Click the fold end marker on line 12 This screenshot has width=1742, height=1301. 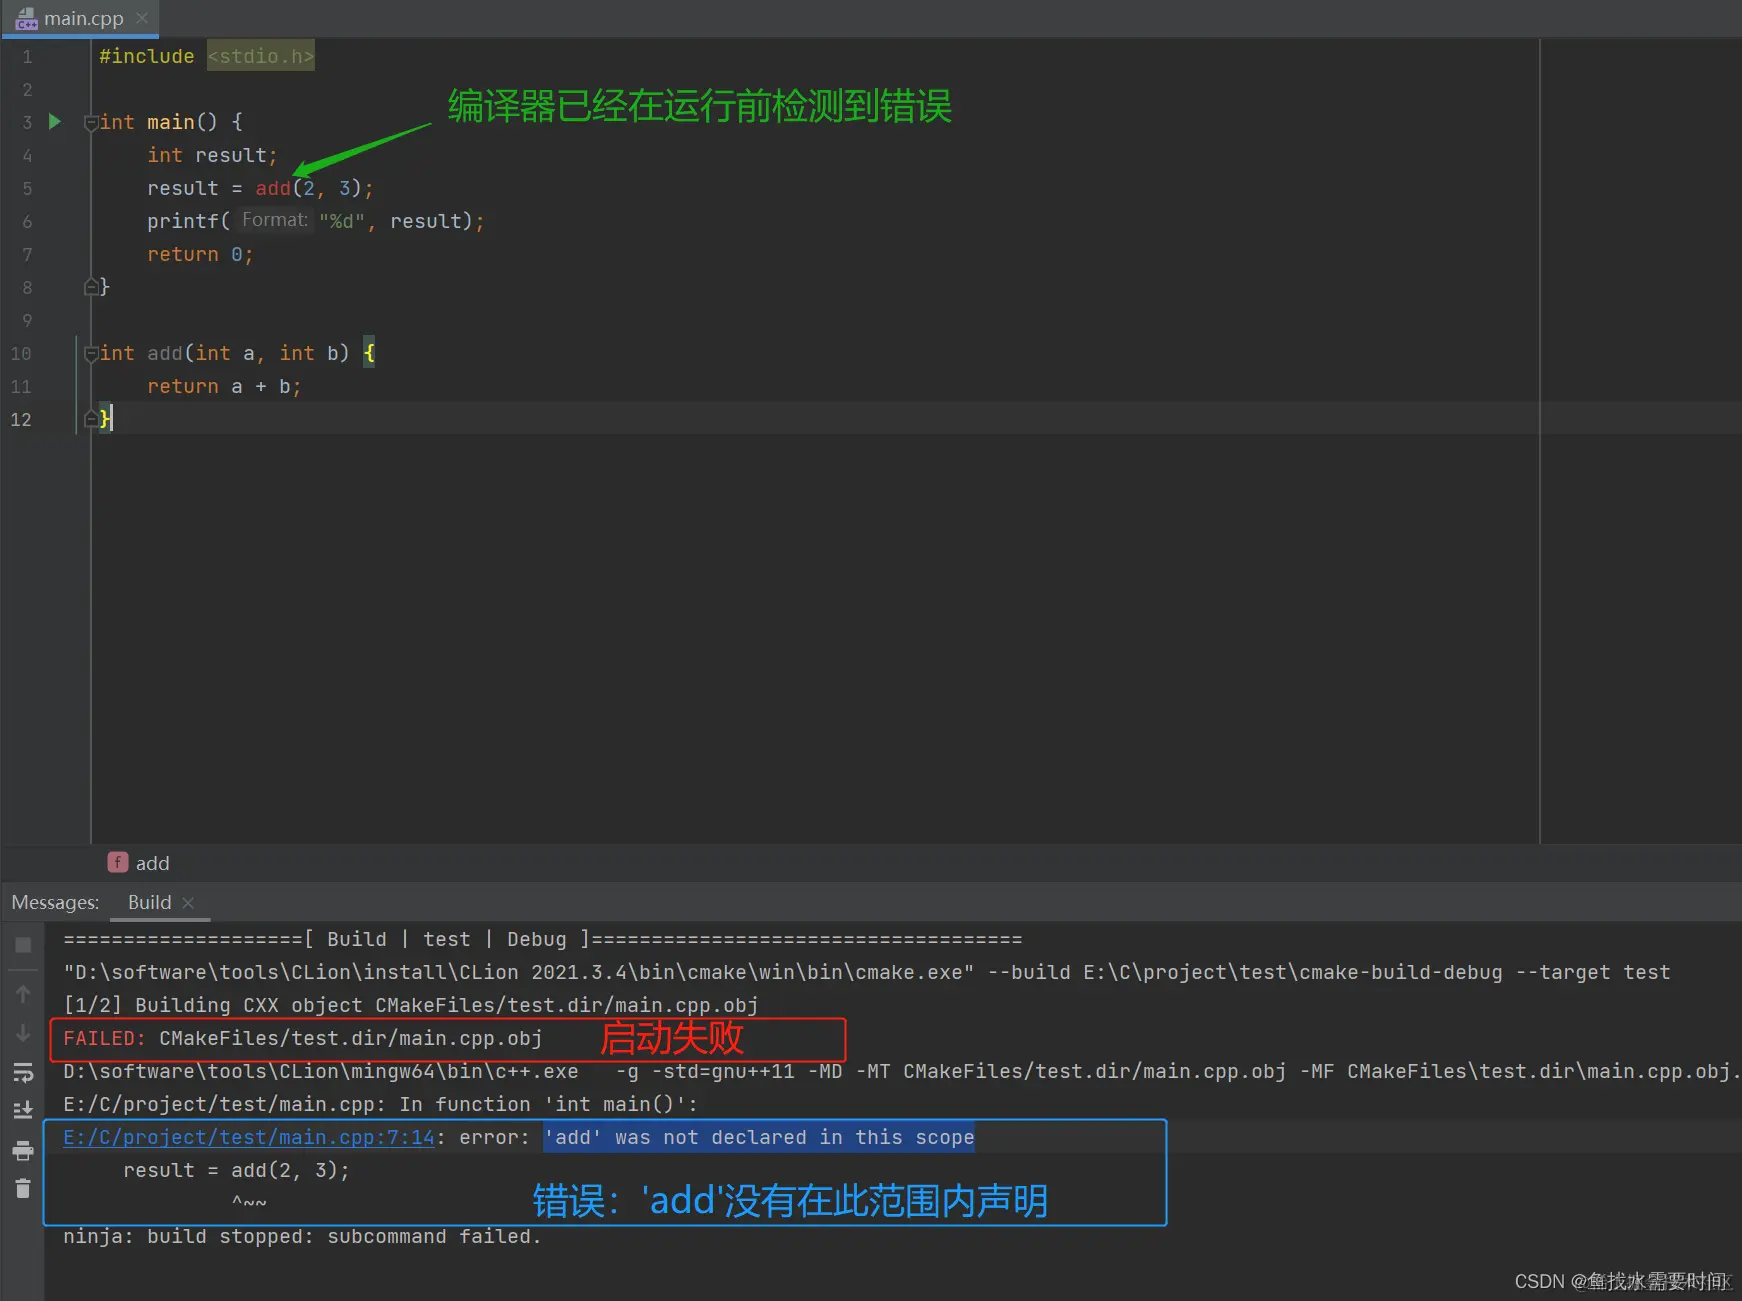click(91, 419)
